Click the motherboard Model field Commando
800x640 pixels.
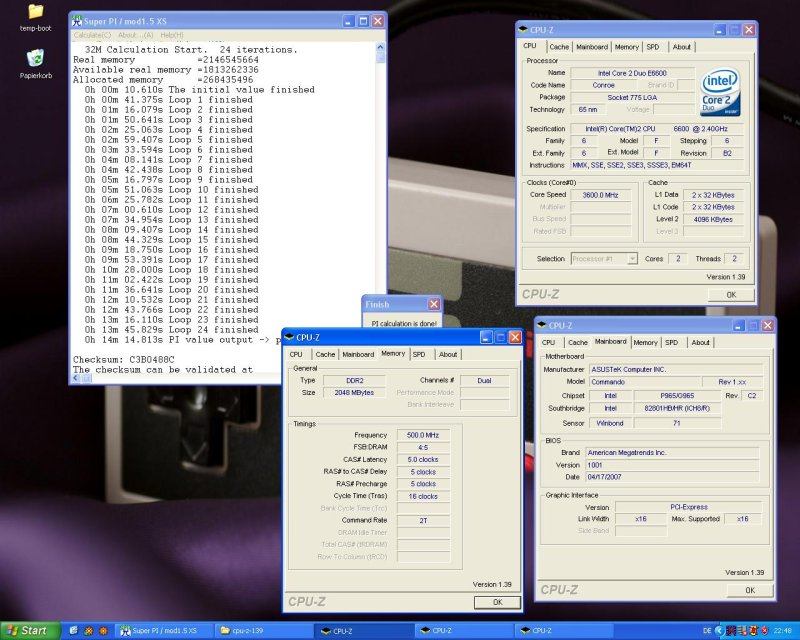click(644, 382)
